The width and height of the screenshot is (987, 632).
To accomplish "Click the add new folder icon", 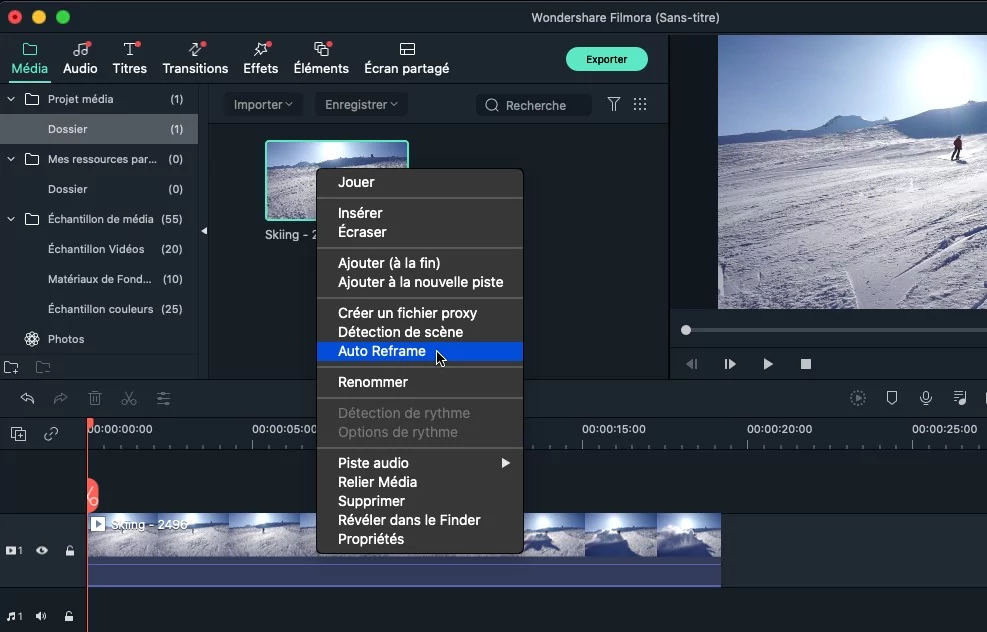I will point(11,367).
